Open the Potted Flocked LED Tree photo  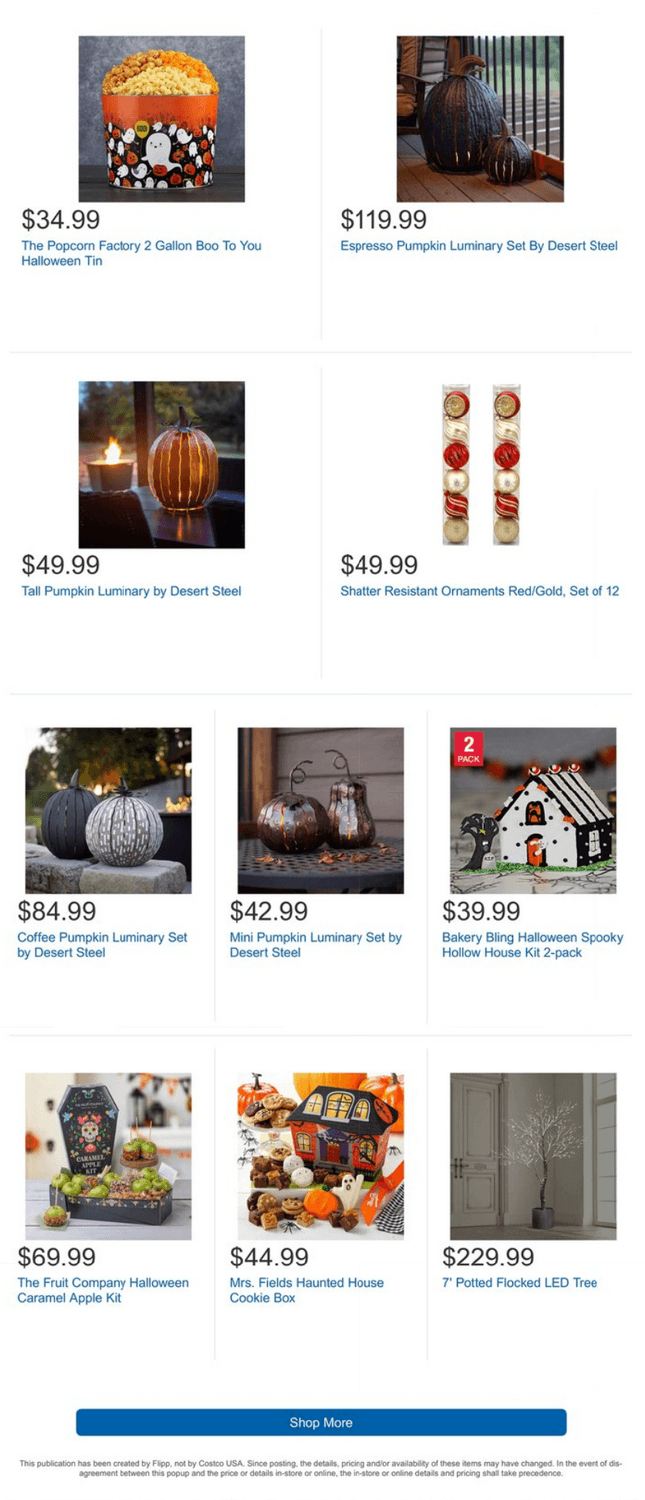[533, 1156]
